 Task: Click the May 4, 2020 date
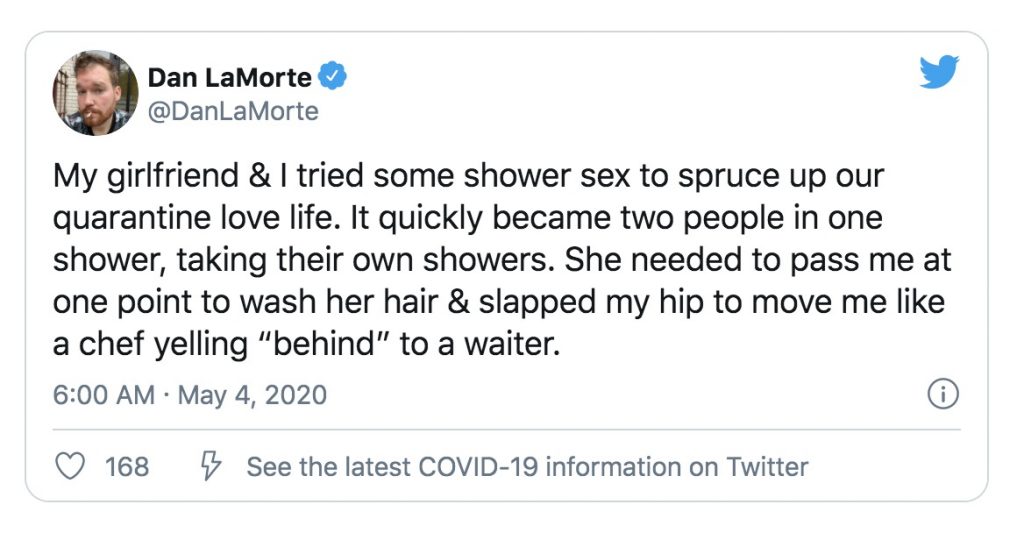tap(252, 395)
